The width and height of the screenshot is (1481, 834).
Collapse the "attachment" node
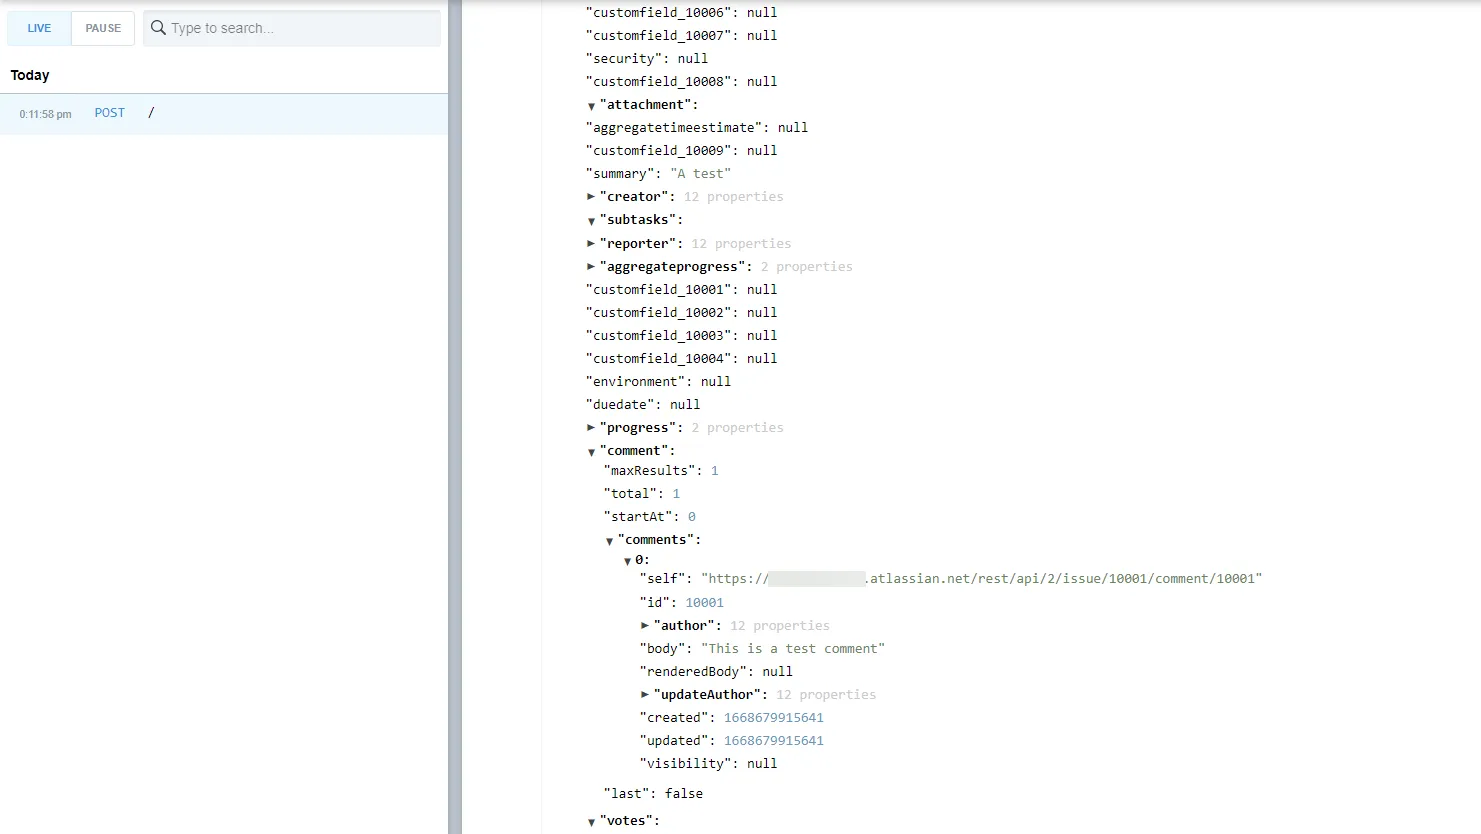[591, 105]
